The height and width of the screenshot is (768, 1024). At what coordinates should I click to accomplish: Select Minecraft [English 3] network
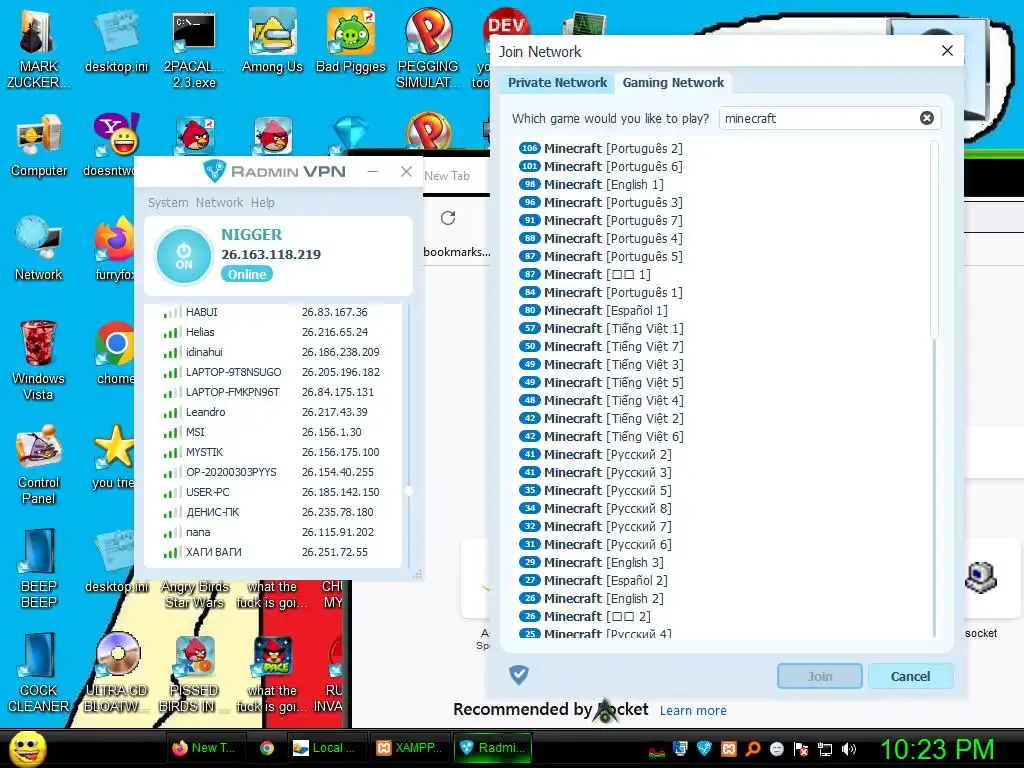tap(591, 562)
